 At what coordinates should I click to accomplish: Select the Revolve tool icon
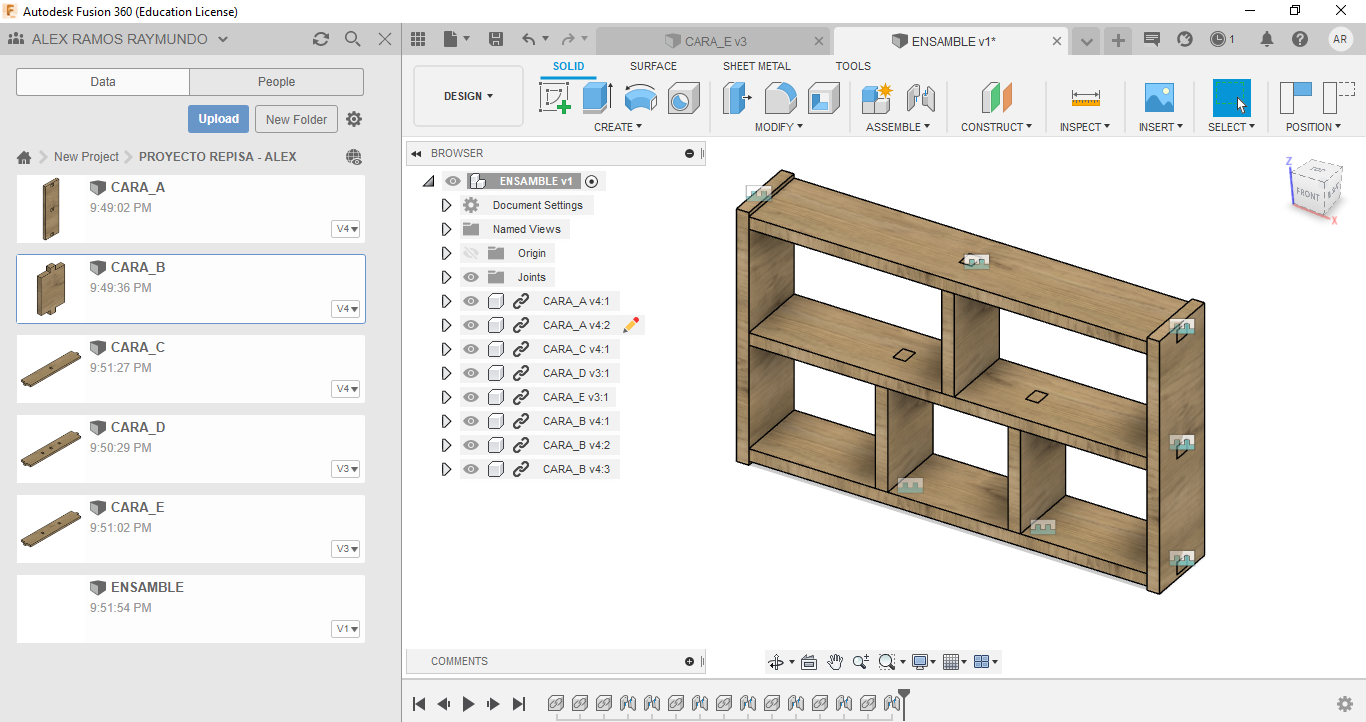(x=640, y=98)
